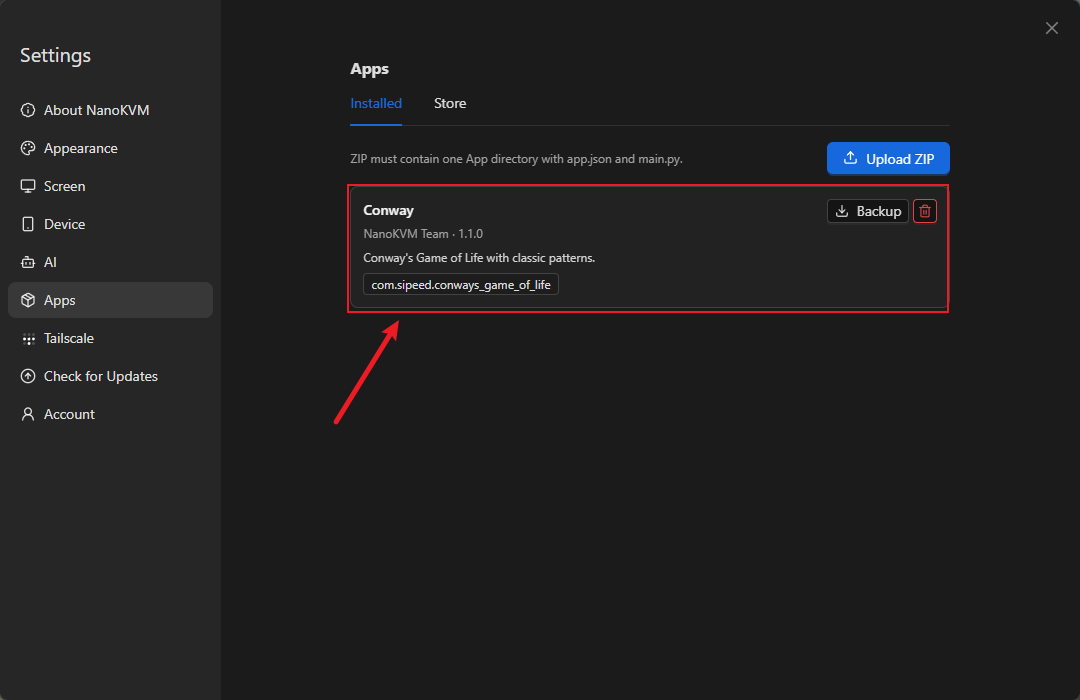Select Apps in the sidebar
The image size is (1080, 700).
(110, 300)
